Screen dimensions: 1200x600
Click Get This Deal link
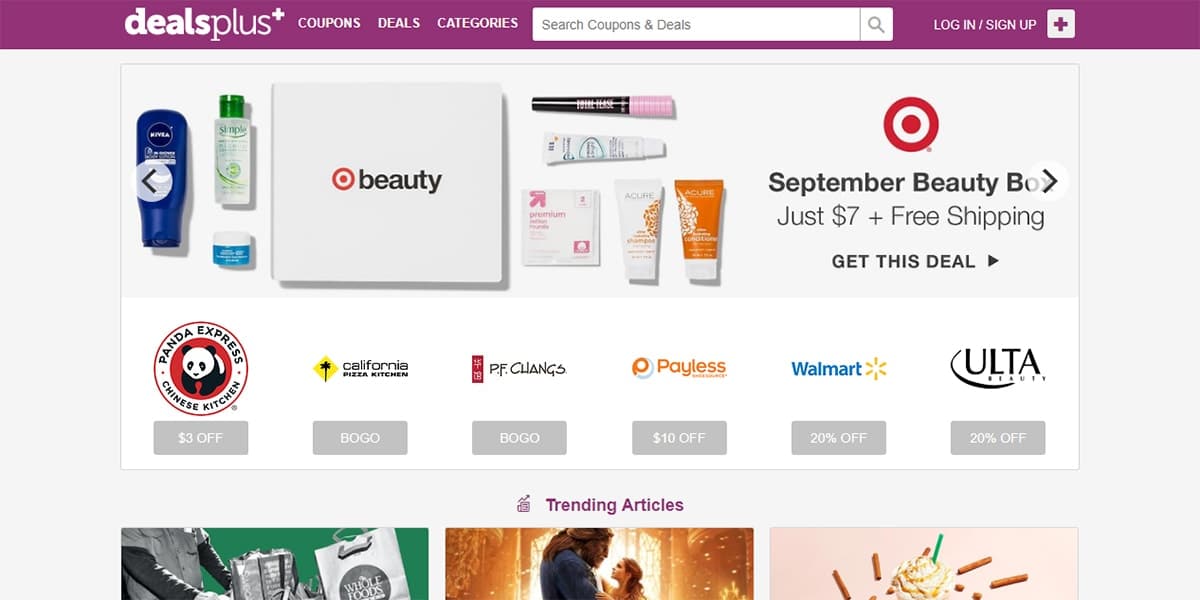(915, 261)
